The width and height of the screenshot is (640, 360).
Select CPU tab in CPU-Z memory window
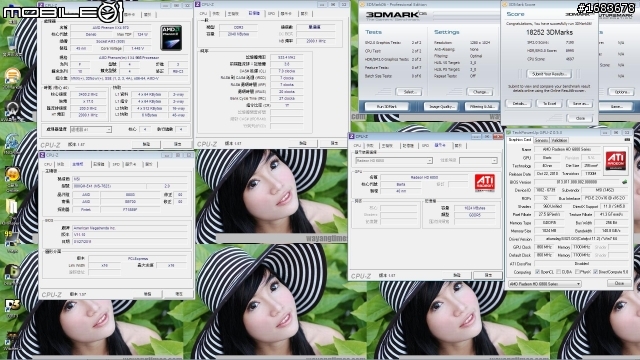tap(203, 14)
